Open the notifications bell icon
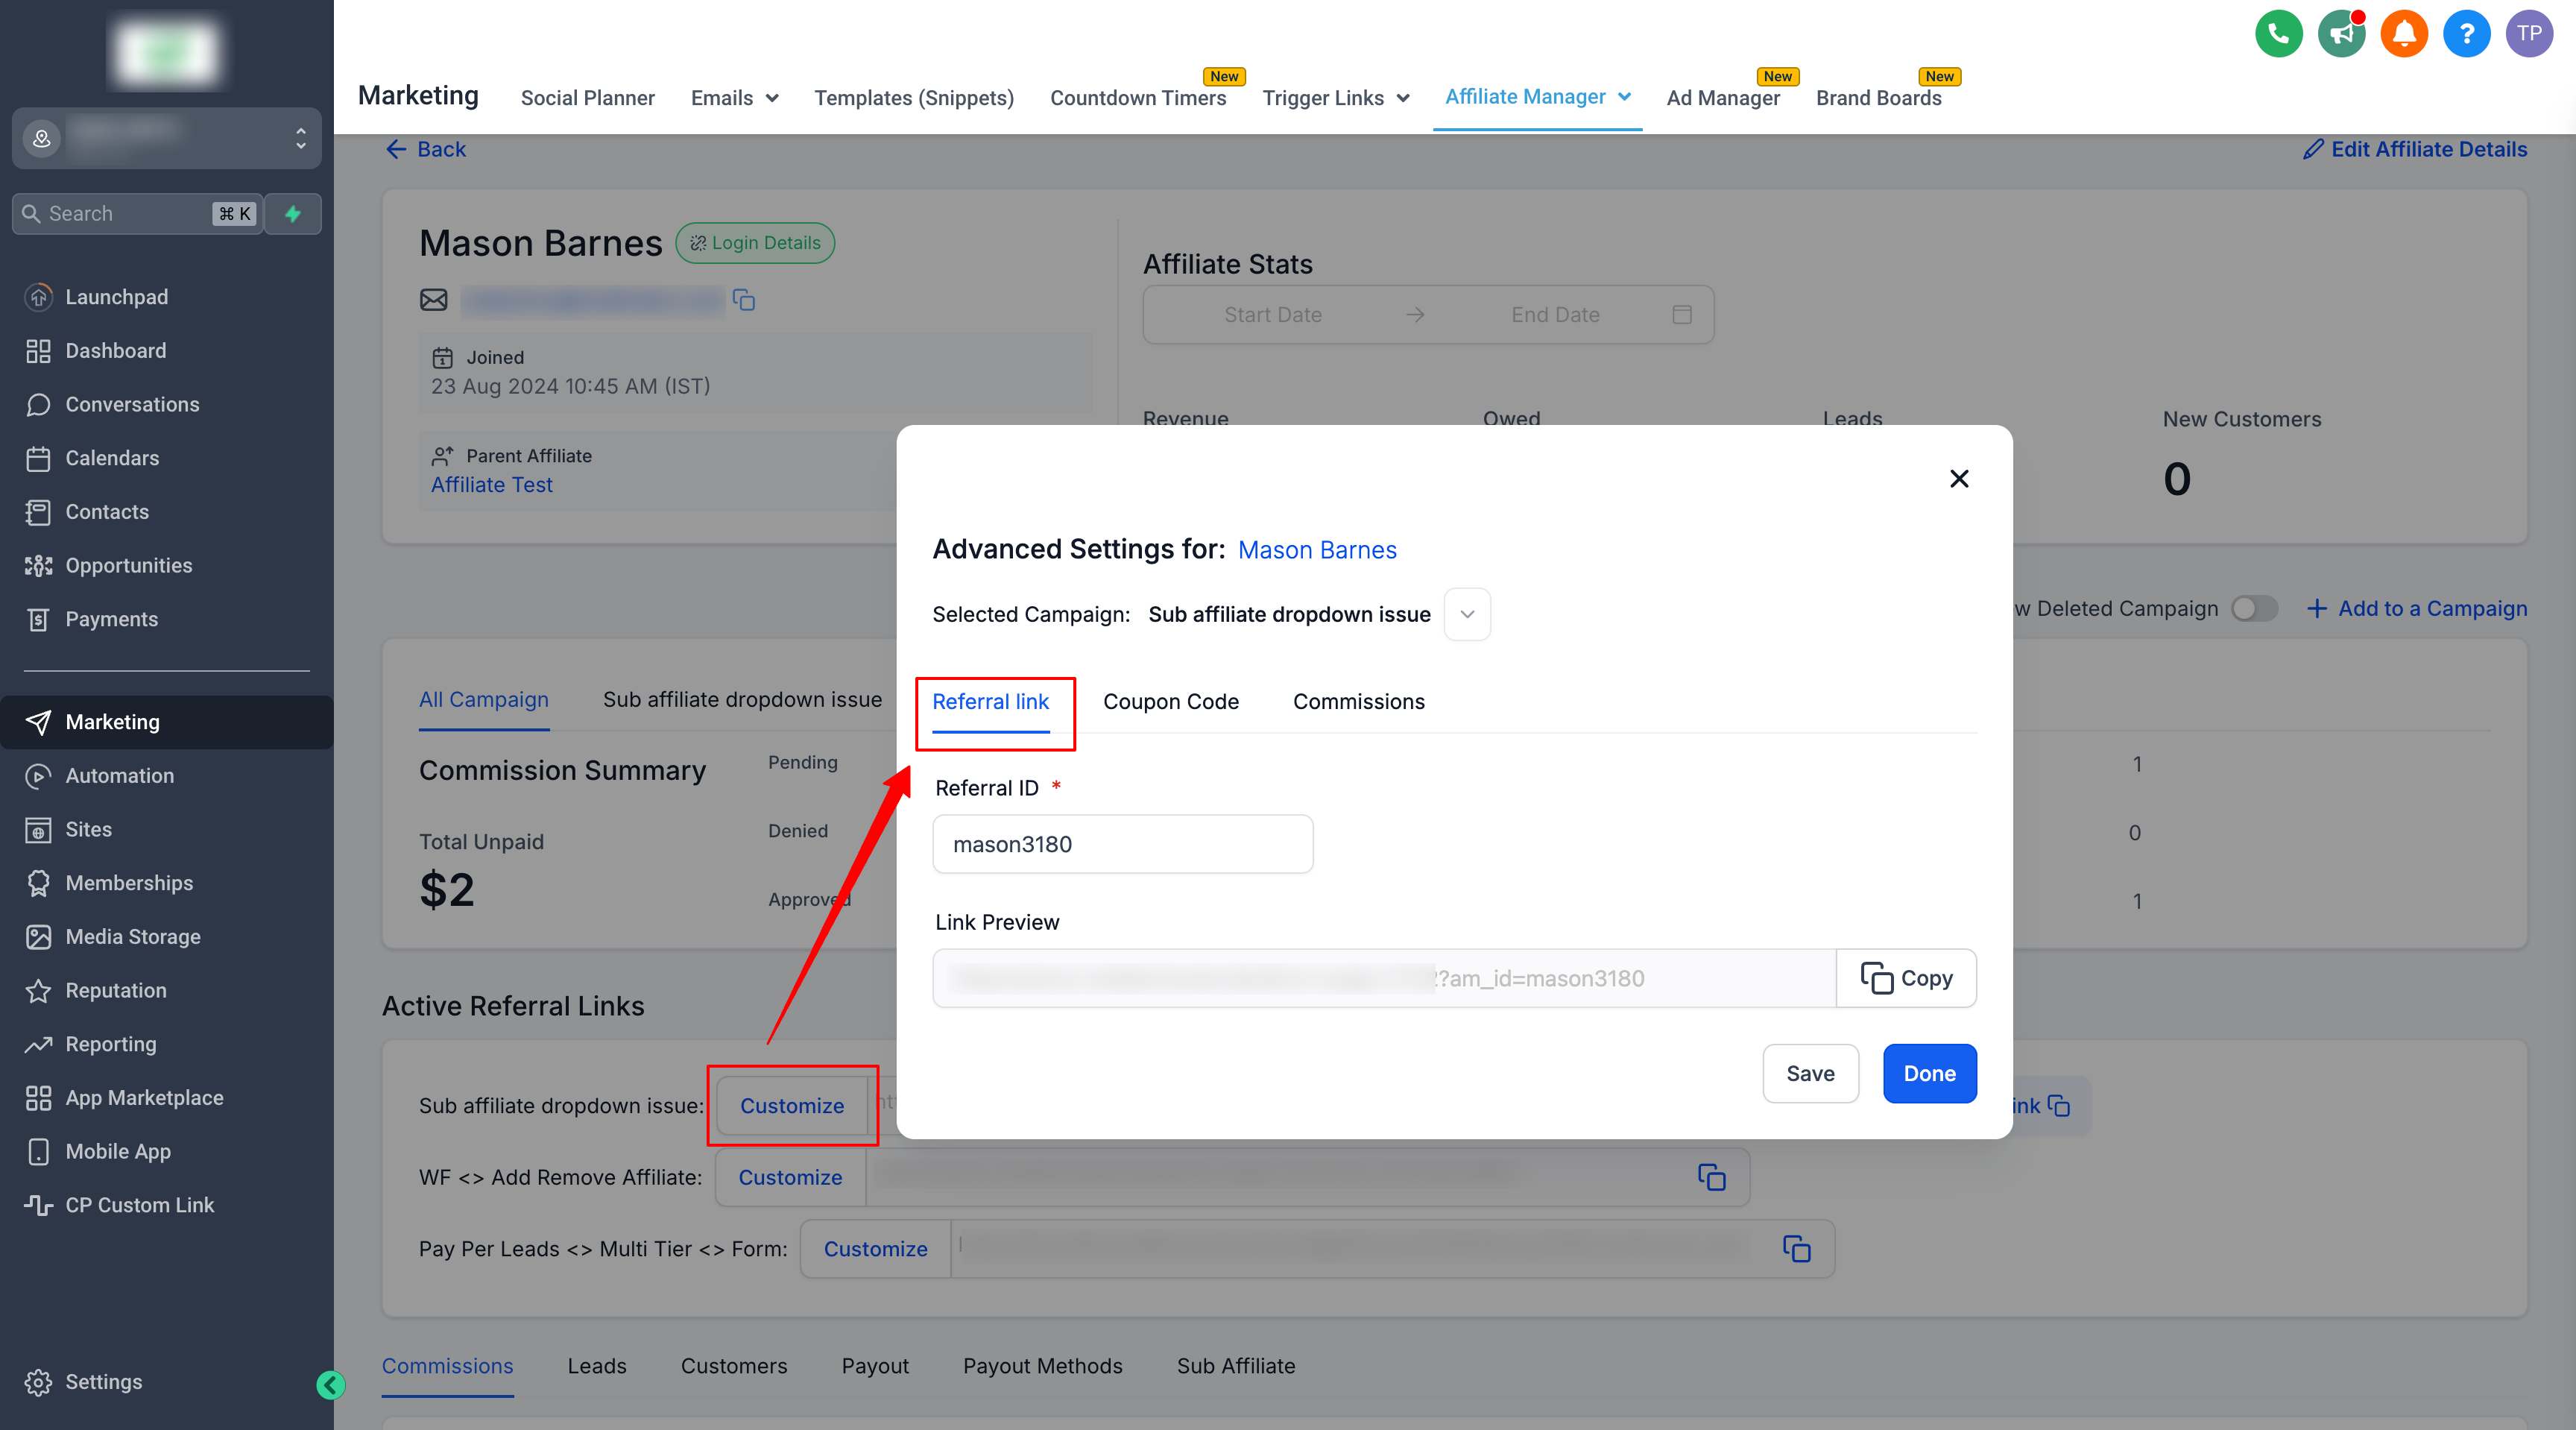 pyautogui.click(x=2404, y=34)
